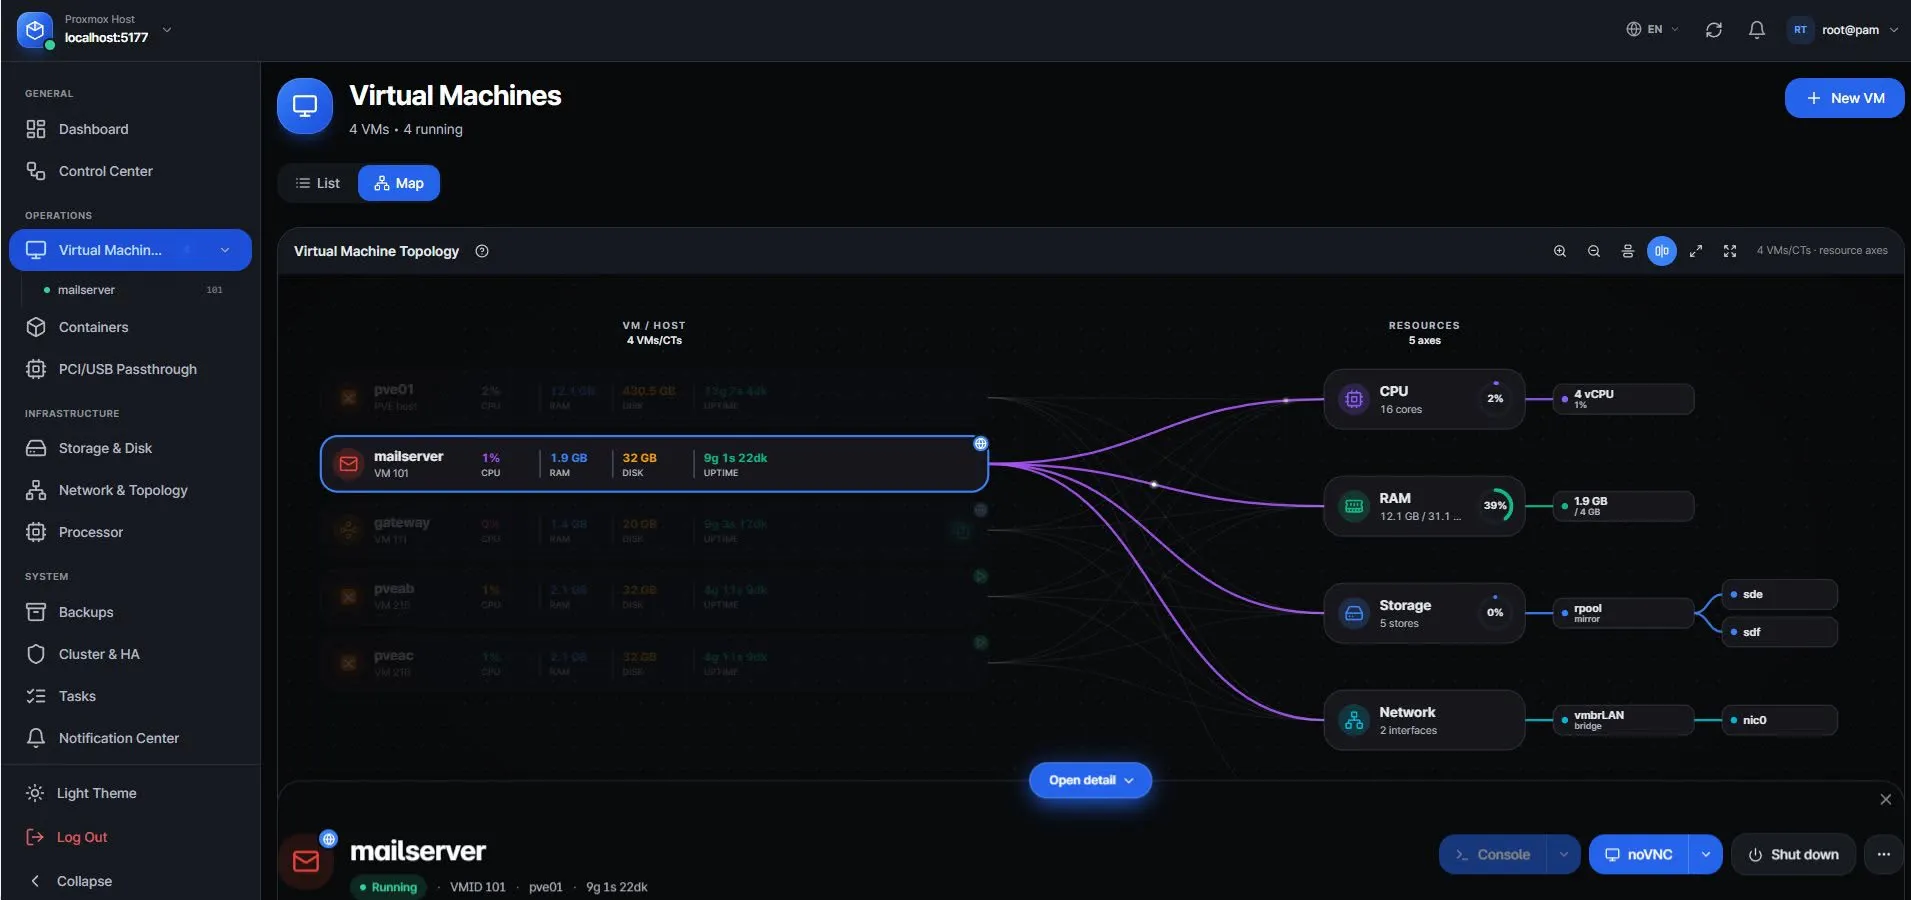The height and width of the screenshot is (900, 1911).
Task: Open Tasks in the sidebar
Action: [130, 696]
